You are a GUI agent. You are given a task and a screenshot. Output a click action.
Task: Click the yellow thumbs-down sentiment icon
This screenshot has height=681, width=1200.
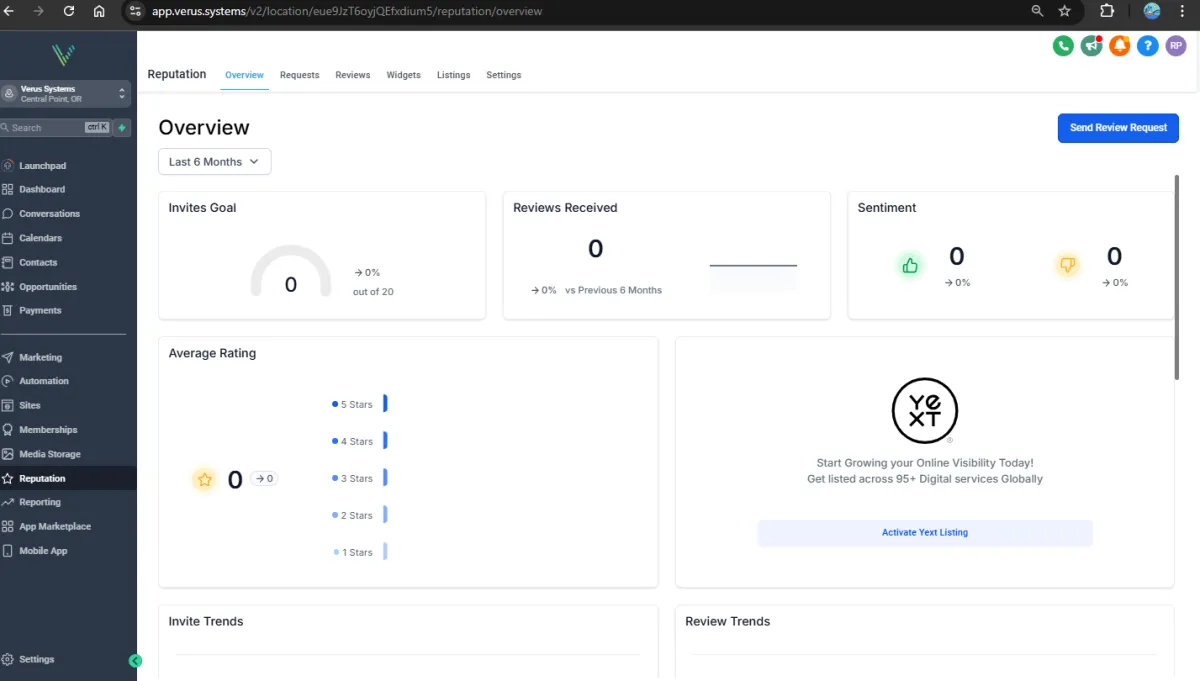[1067, 266]
